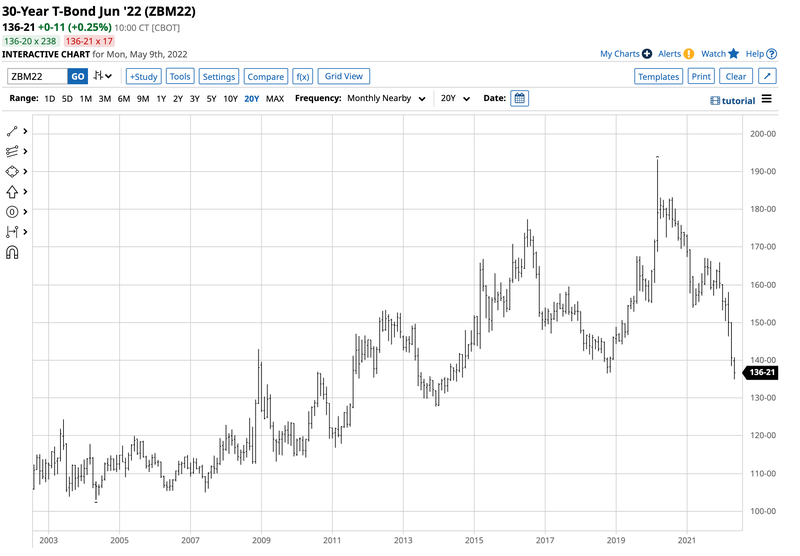800x556 pixels.
Task: Click the Compare button
Action: pyautogui.click(x=265, y=77)
